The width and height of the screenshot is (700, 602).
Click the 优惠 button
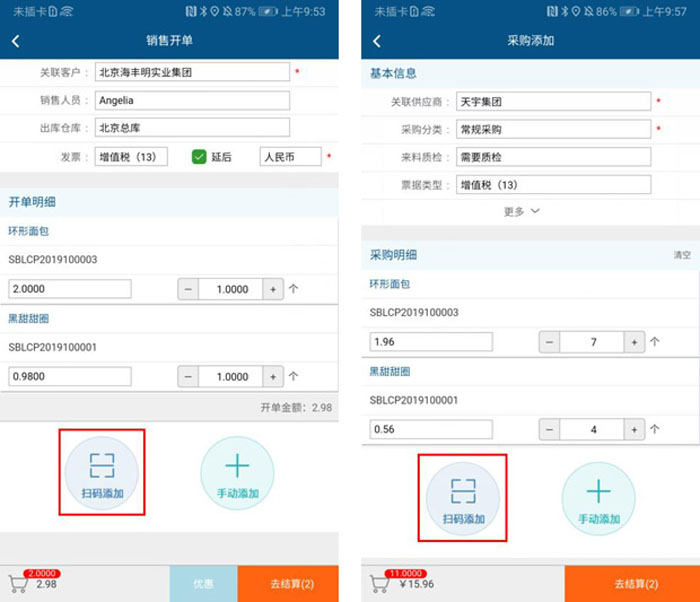(x=203, y=584)
